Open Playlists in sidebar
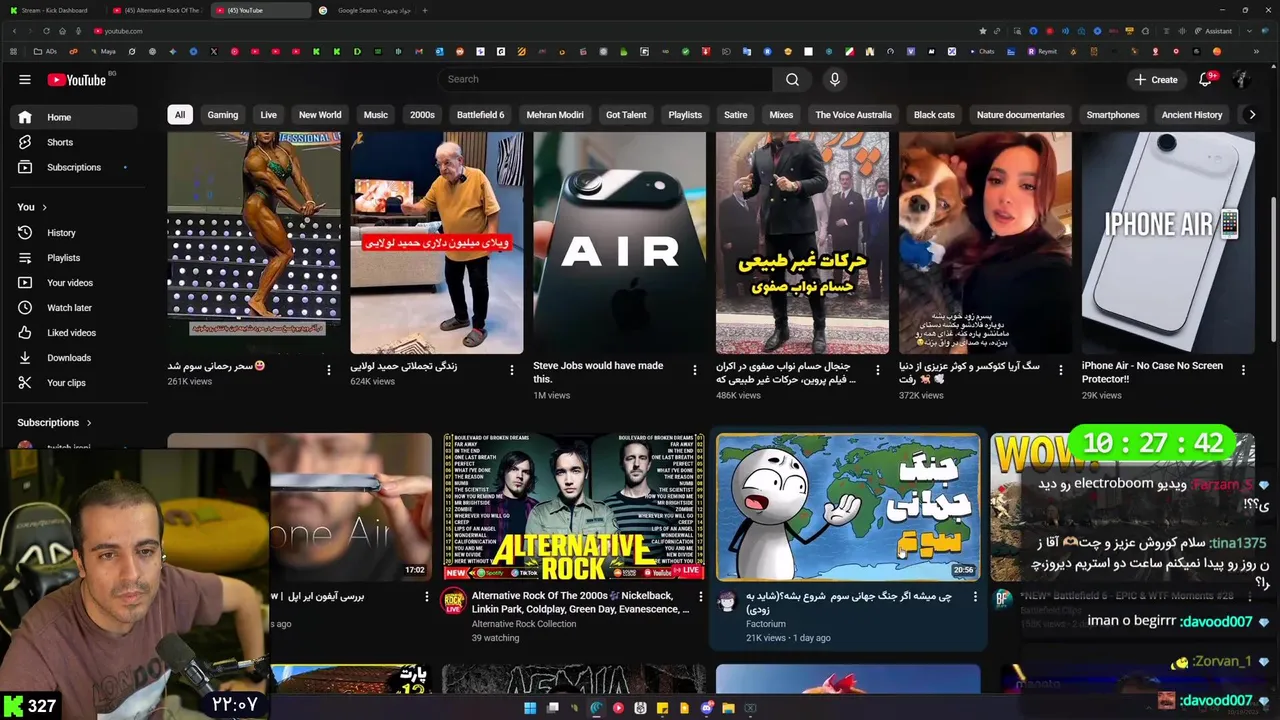Viewport: 1280px width, 720px height. coord(74,258)
